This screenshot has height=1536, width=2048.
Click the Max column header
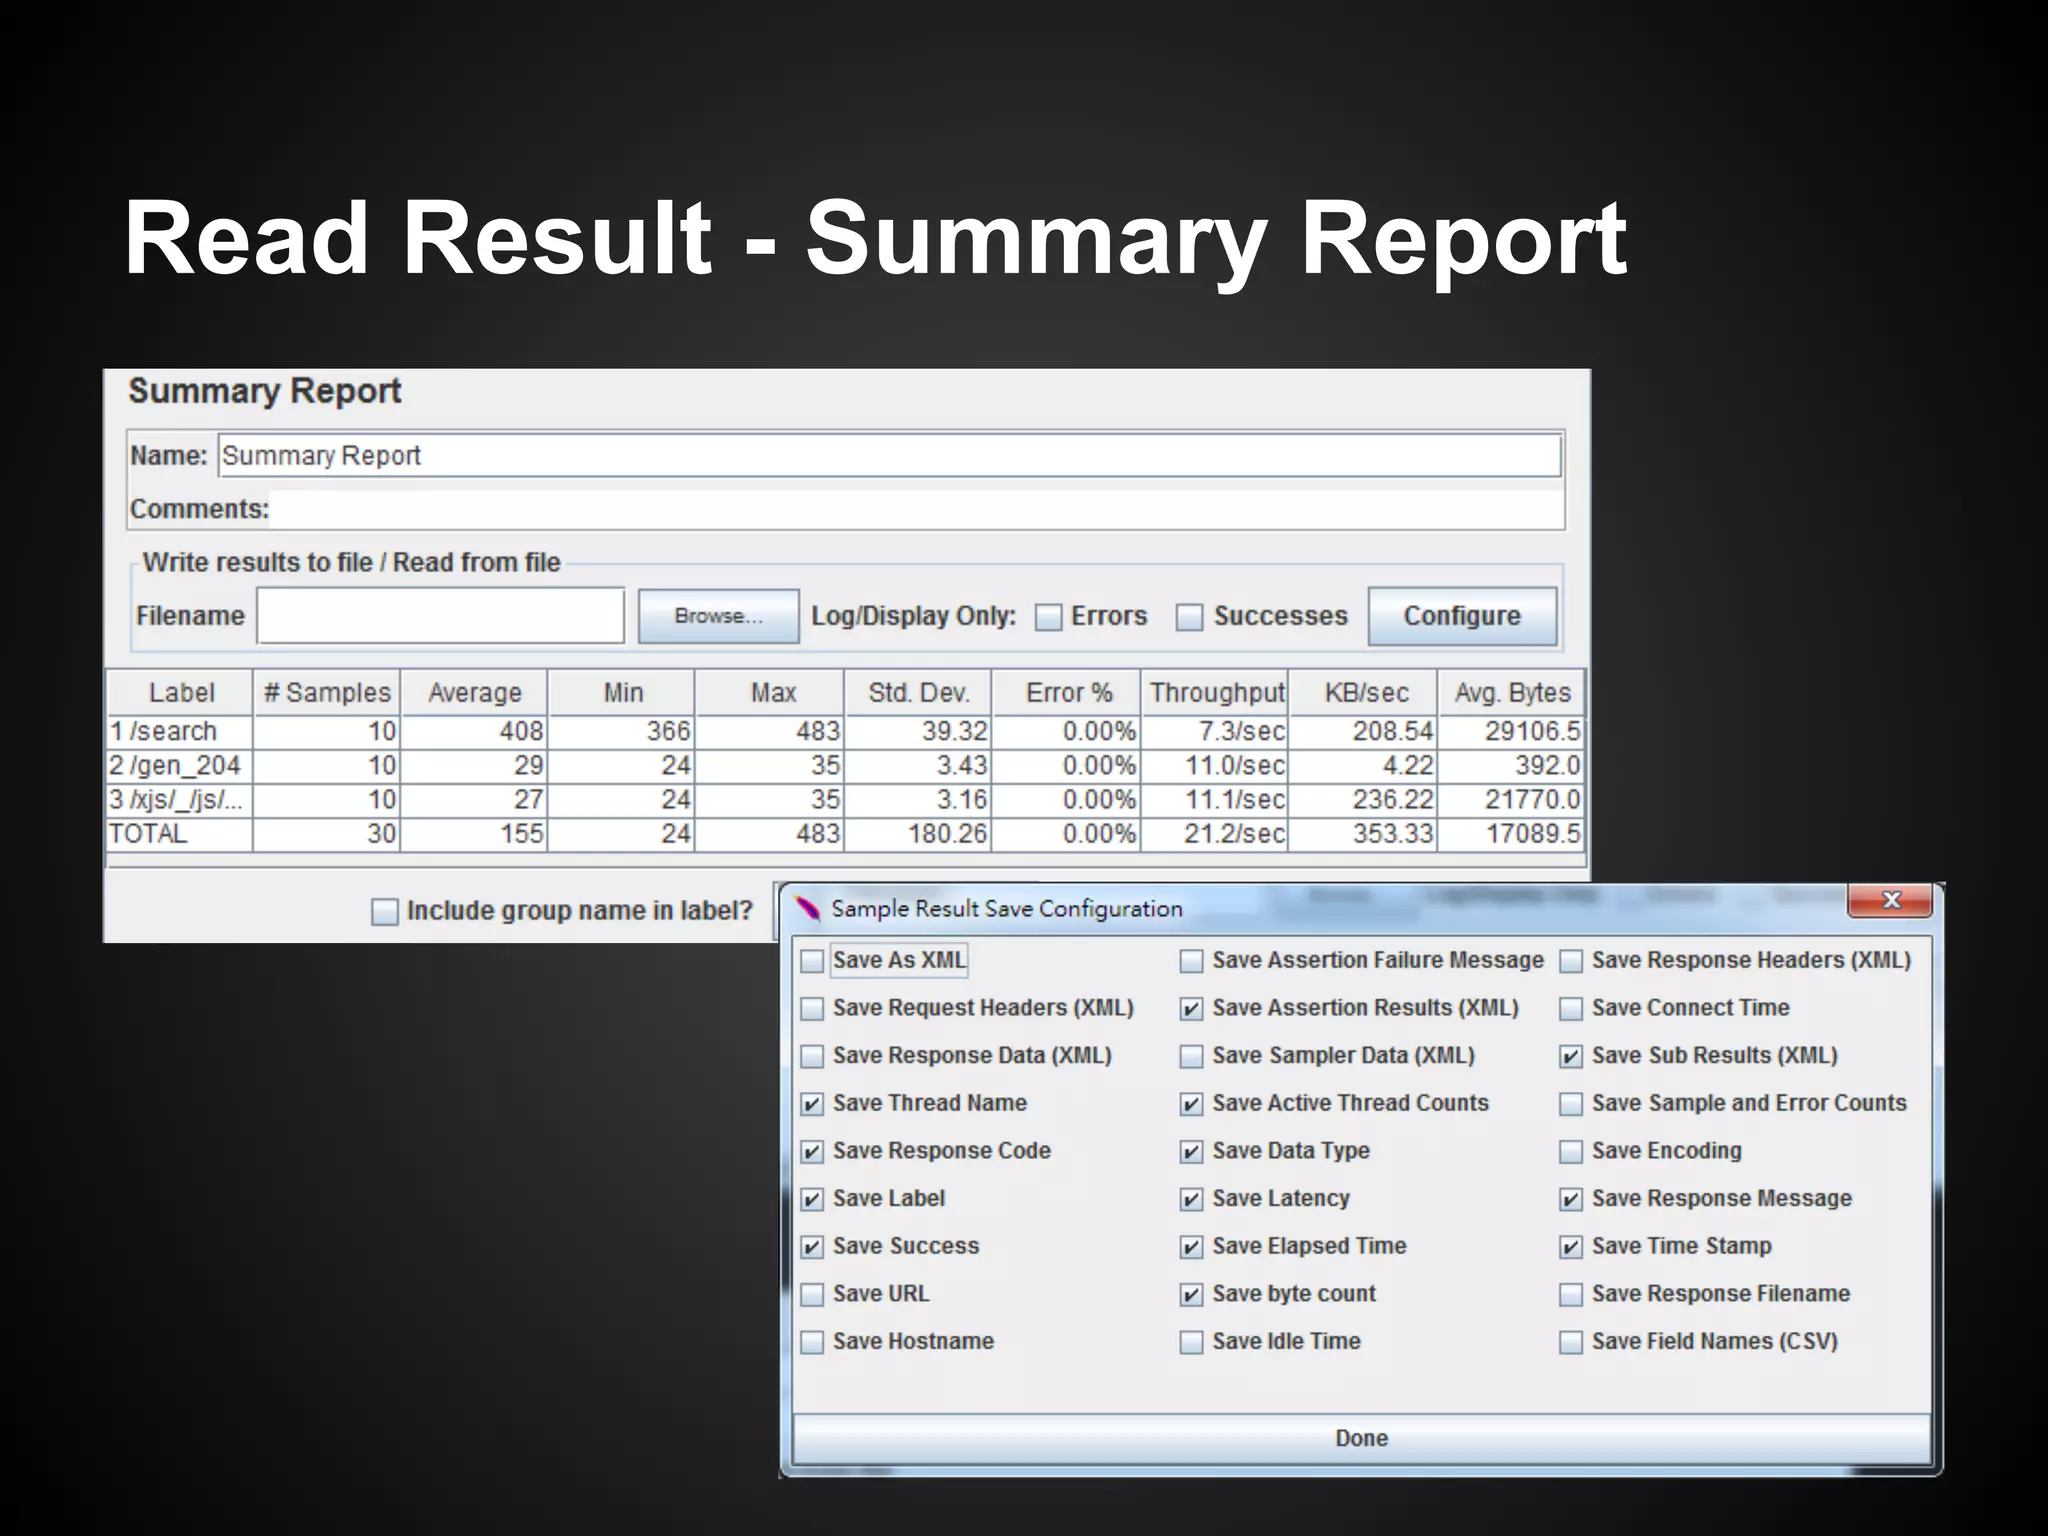click(x=770, y=692)
